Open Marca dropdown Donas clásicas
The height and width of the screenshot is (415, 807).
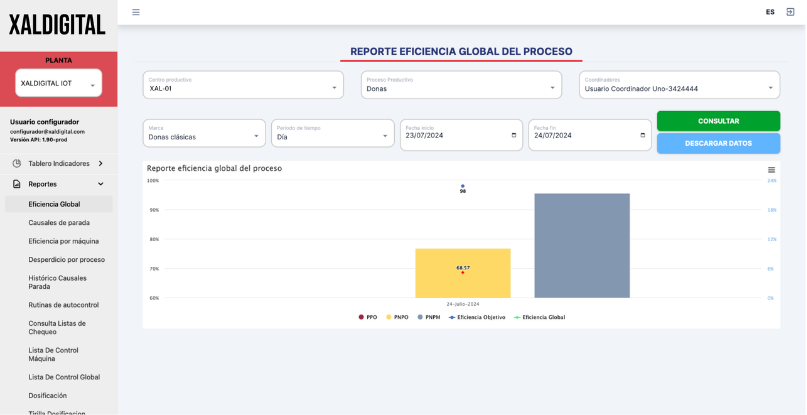pyautogui.click(x=204, y=134)
